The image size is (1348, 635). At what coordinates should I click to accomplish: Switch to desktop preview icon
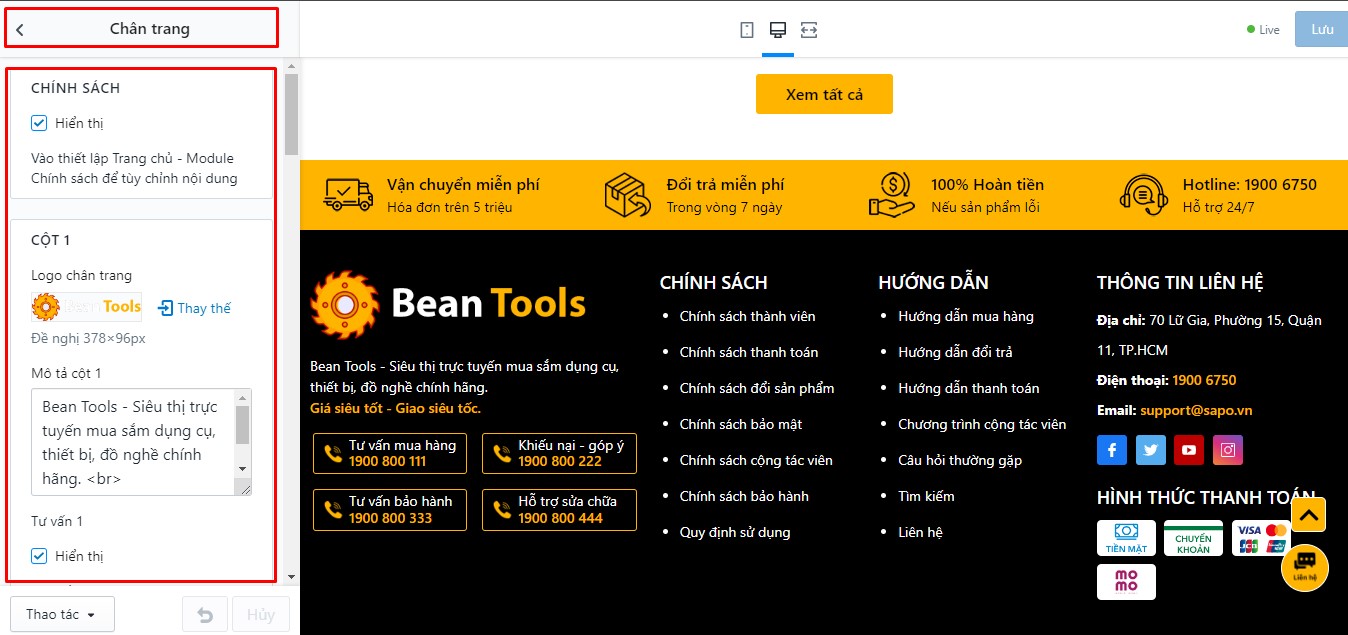[778, 30]
